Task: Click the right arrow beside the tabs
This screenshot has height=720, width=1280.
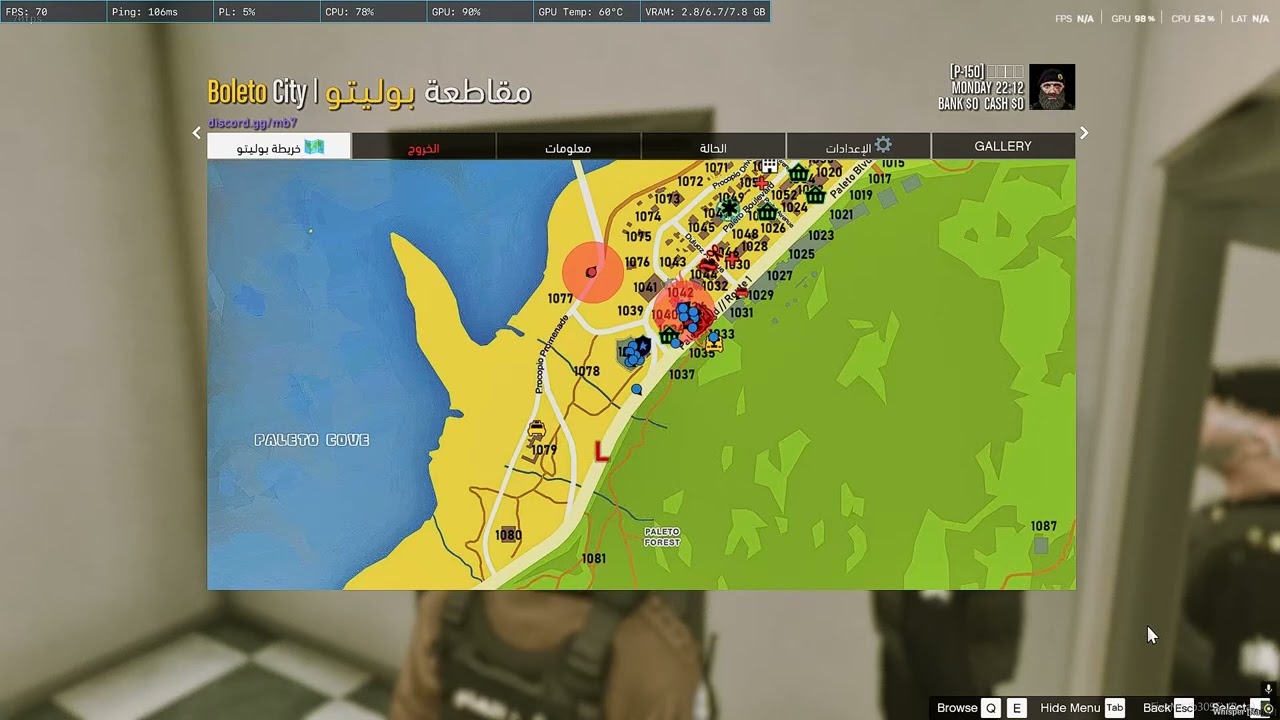Action: [x=1084, y=132]
